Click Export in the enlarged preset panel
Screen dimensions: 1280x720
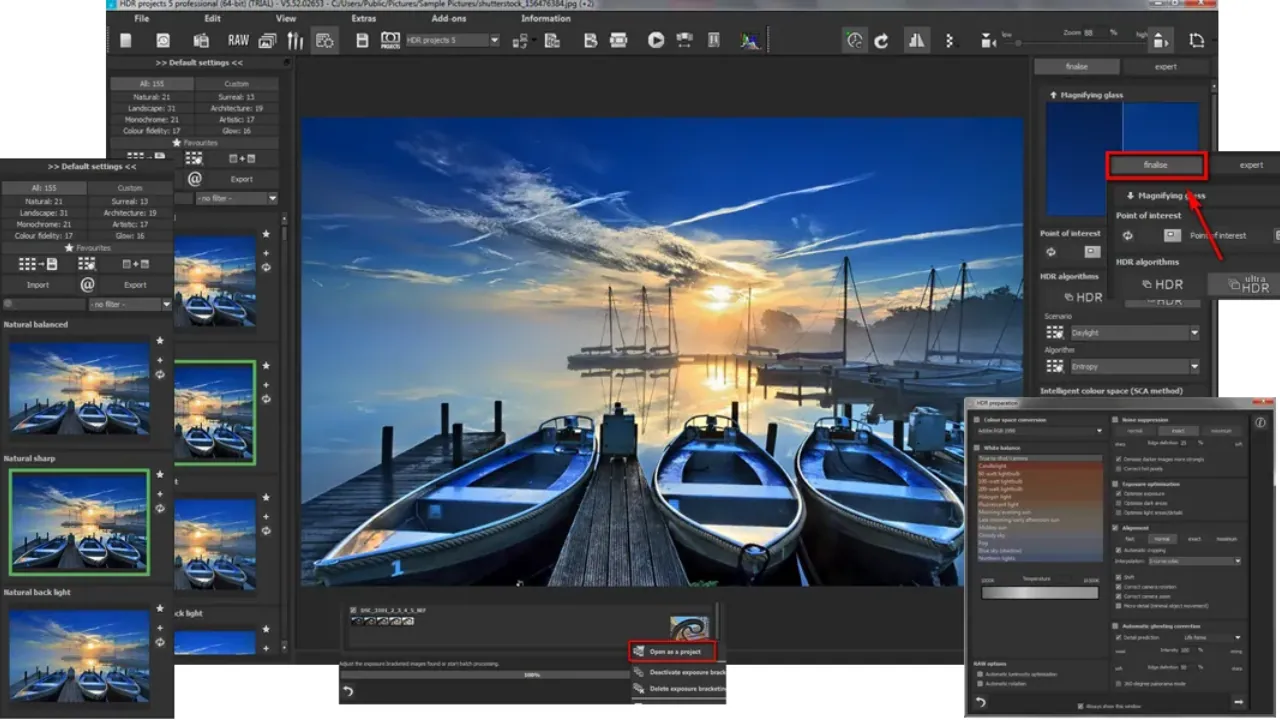click(135, 285)
